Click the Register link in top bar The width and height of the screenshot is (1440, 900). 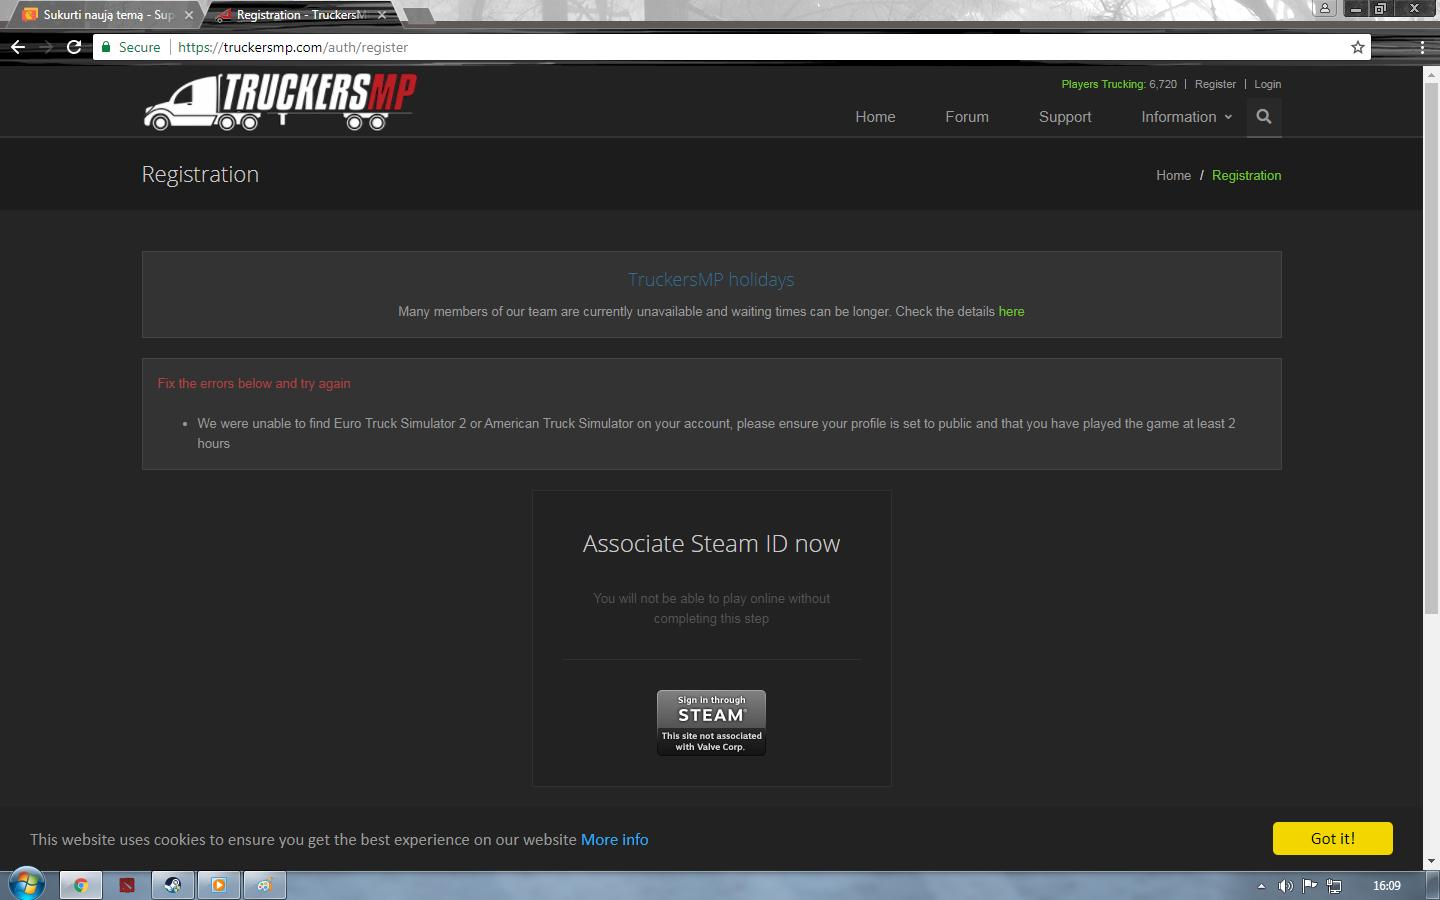pos(1215,84)
